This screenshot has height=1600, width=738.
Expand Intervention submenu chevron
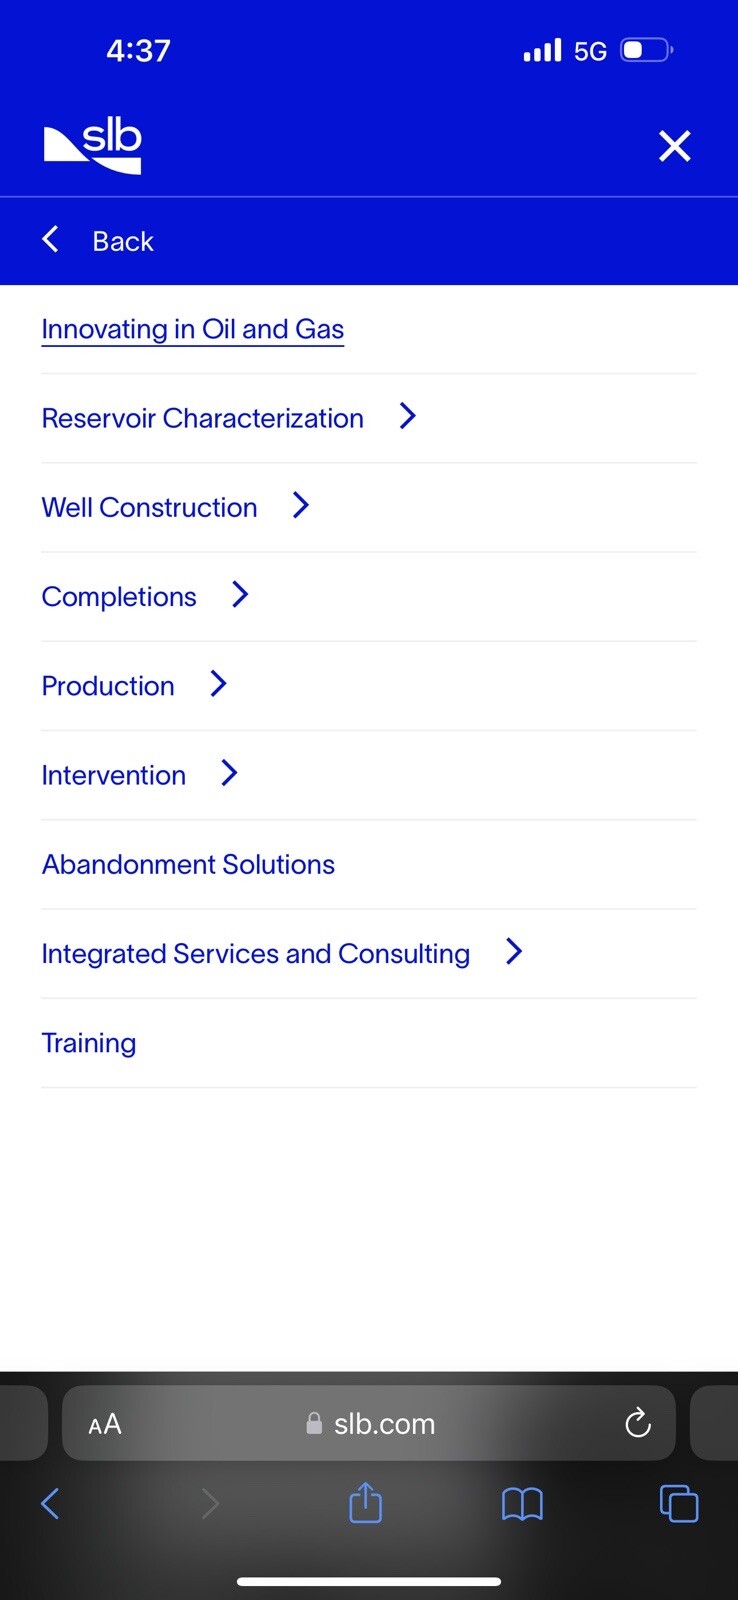coord(229,773)
